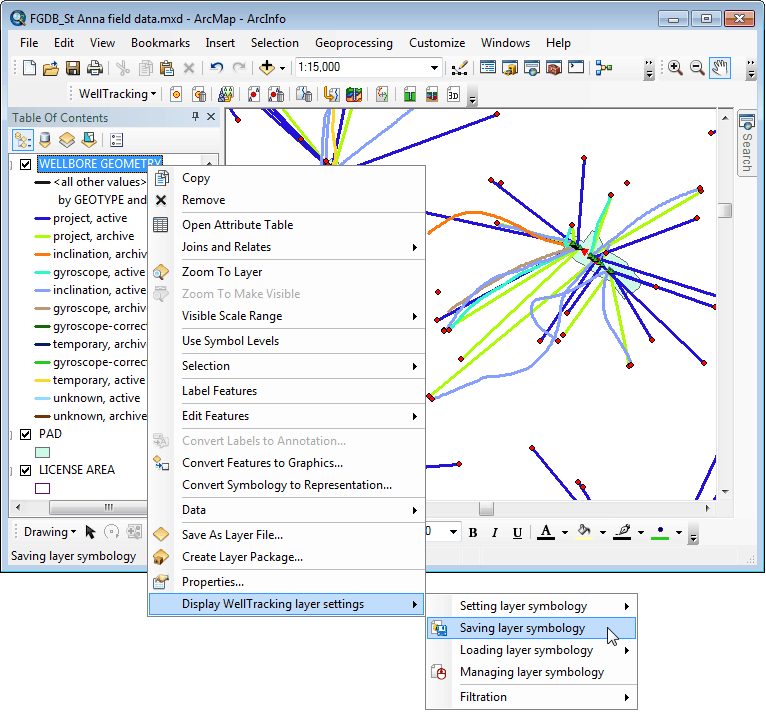Select Saving layer symbology menu entry
This screenshot has height=712, width=766.
coord(531,628)
